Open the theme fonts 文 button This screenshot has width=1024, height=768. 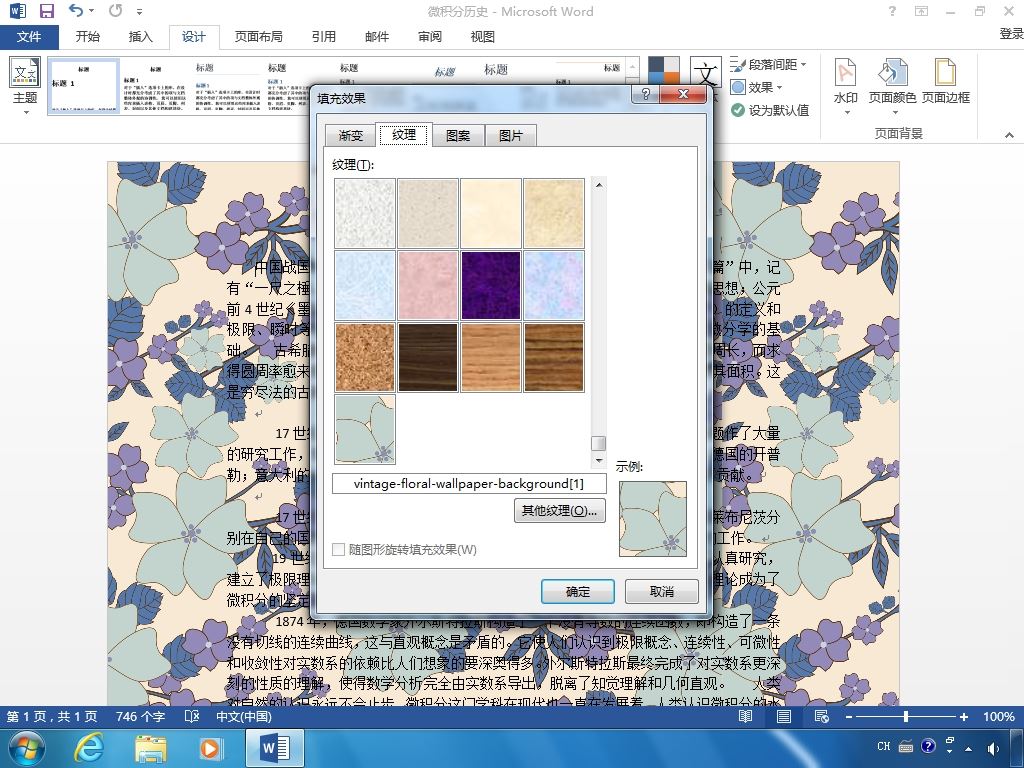705,72
